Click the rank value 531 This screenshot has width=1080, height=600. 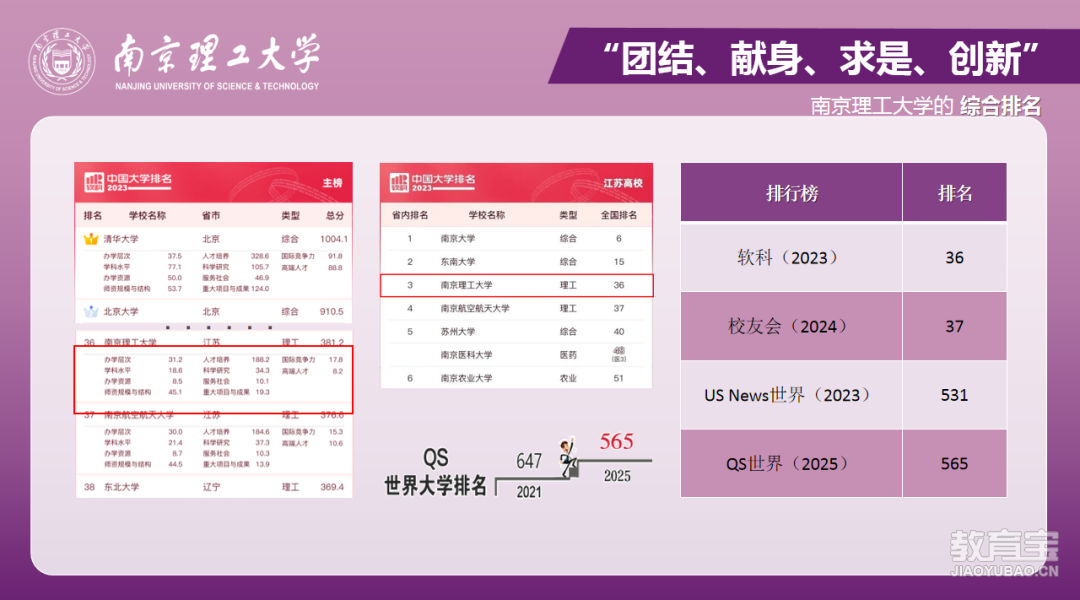(x=955, y=395)
